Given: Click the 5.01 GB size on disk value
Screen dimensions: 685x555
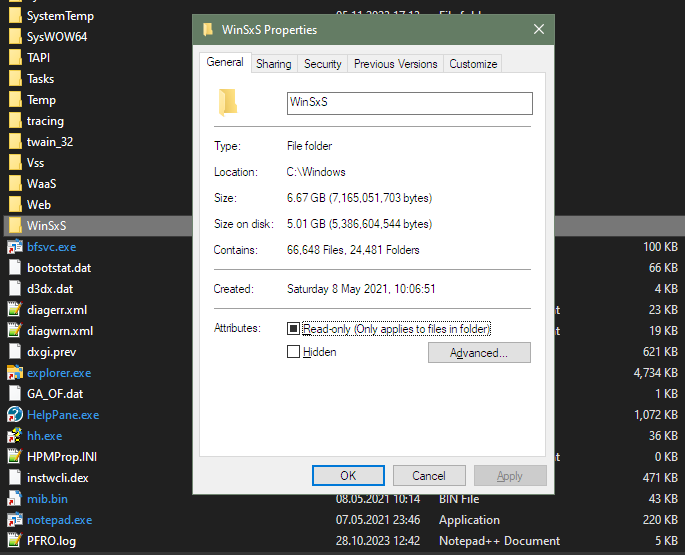Looking at the screenshot, I should point(359,224).
